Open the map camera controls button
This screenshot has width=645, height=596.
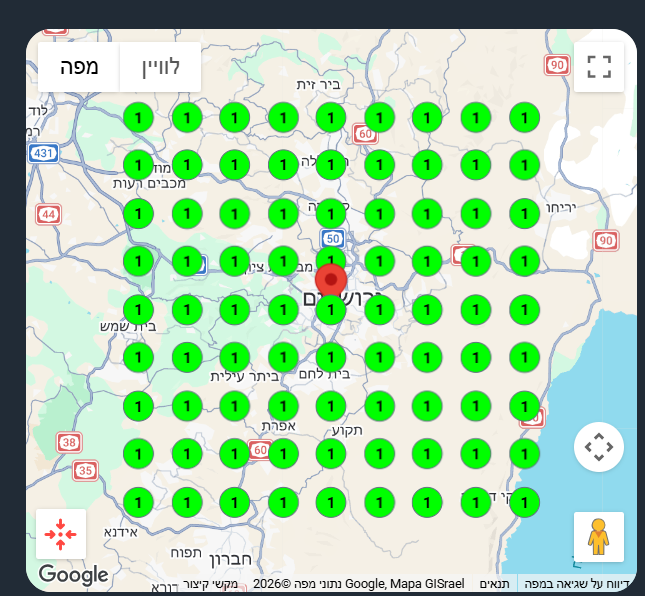point(599,447)
